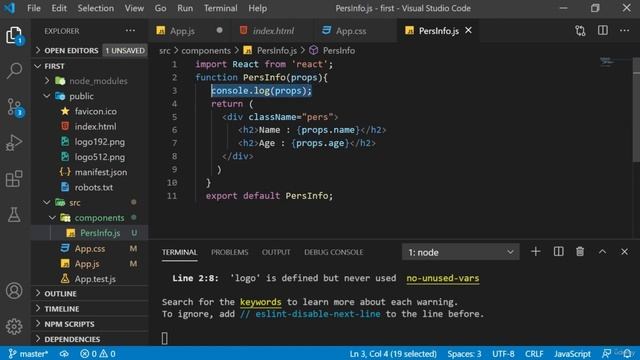Click the no-unused-vars link in terminal
Viewport: 640px width, 360px height.
[442, 278]
